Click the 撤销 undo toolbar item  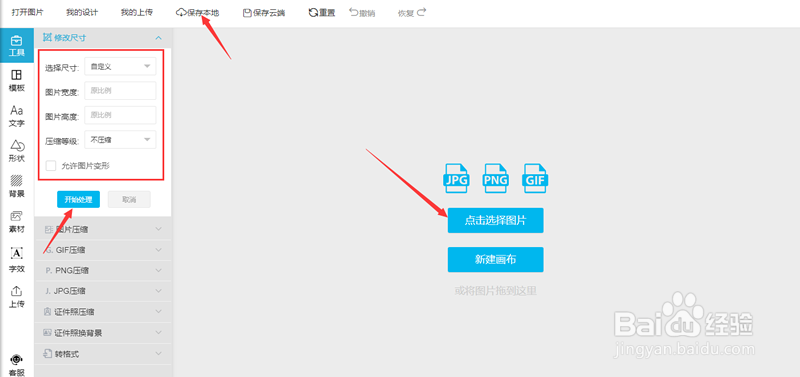pyautogui.click(x=362, y=13)
